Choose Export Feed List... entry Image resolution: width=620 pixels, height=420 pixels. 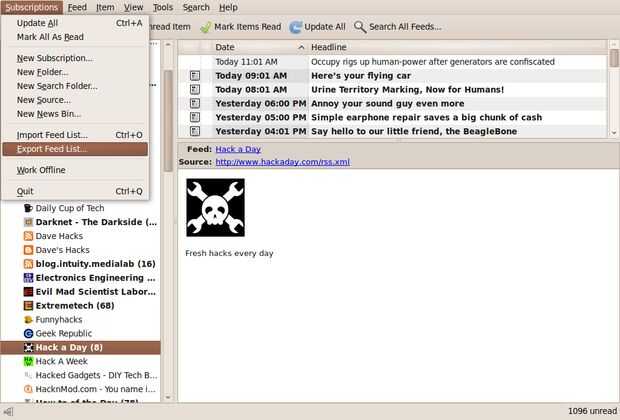[75, 149]
